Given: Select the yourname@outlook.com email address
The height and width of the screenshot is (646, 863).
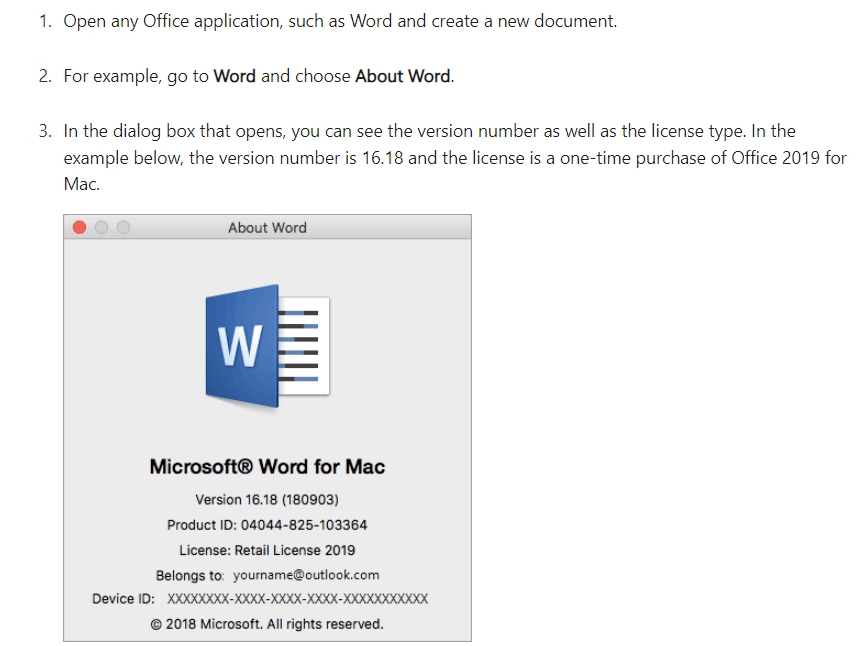Looking at the screenshot, I should pos(305,575).
